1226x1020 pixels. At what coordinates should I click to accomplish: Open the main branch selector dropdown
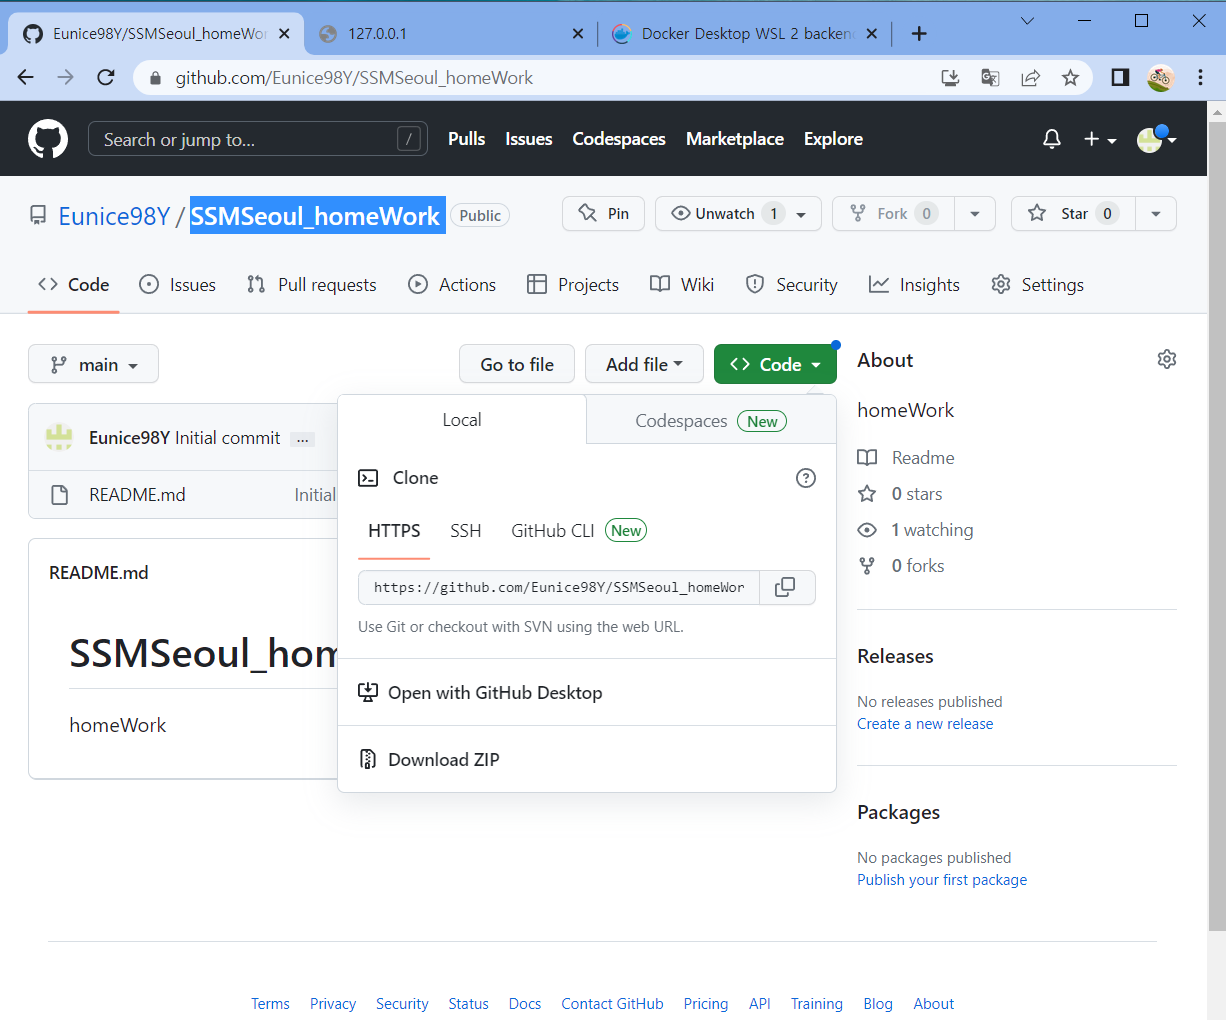[93, 364]
